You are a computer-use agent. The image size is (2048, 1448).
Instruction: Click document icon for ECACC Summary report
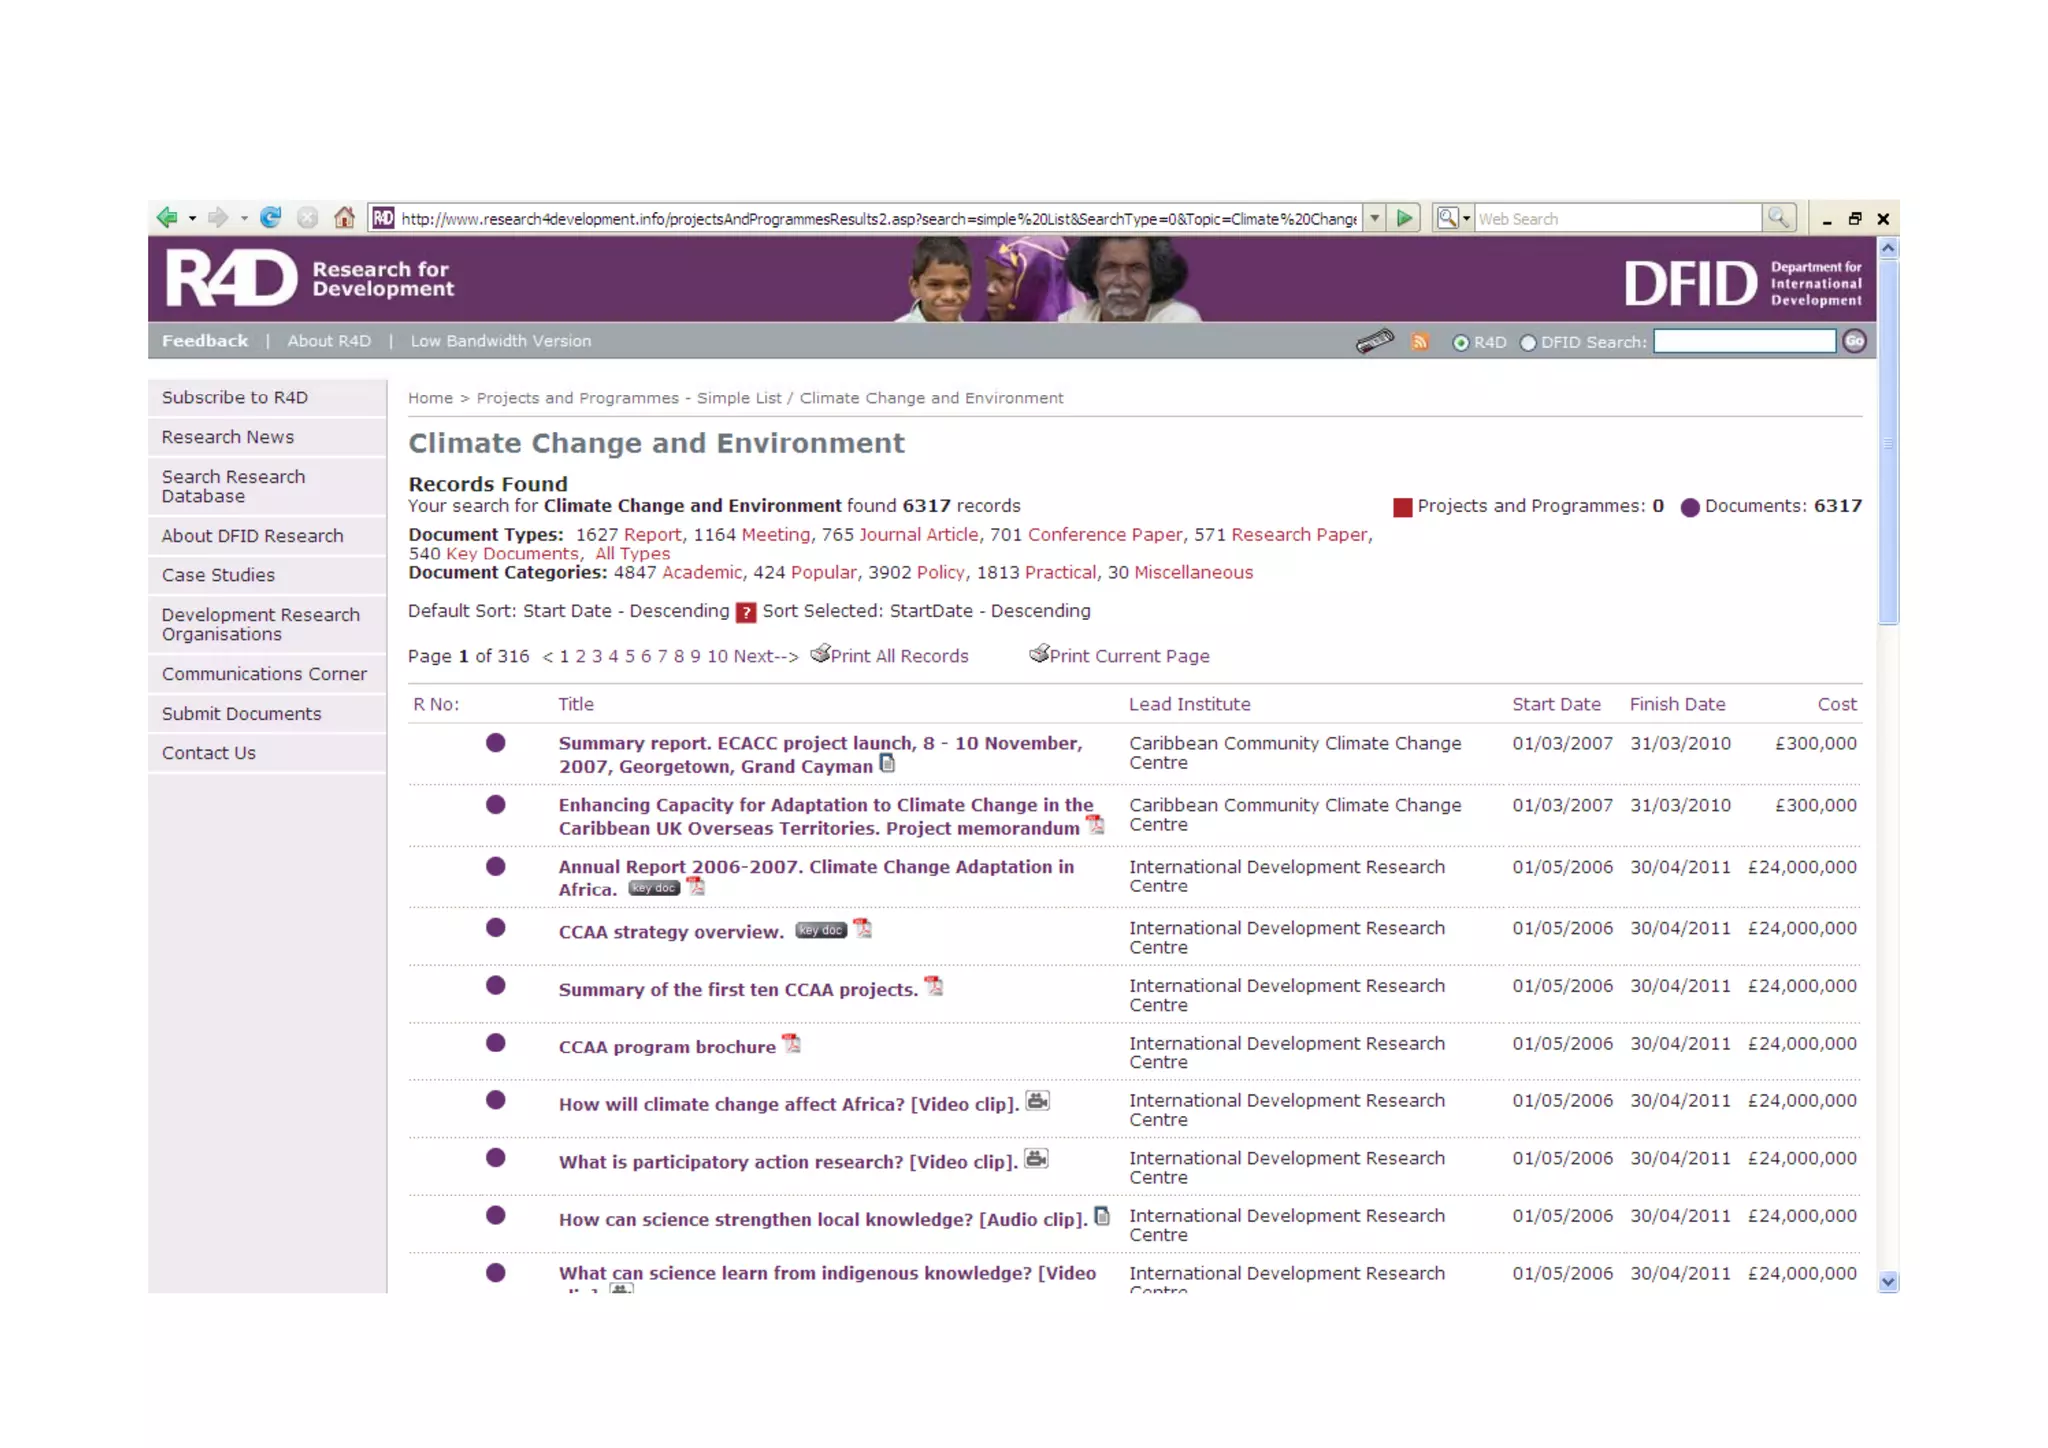tap(887, 763)
